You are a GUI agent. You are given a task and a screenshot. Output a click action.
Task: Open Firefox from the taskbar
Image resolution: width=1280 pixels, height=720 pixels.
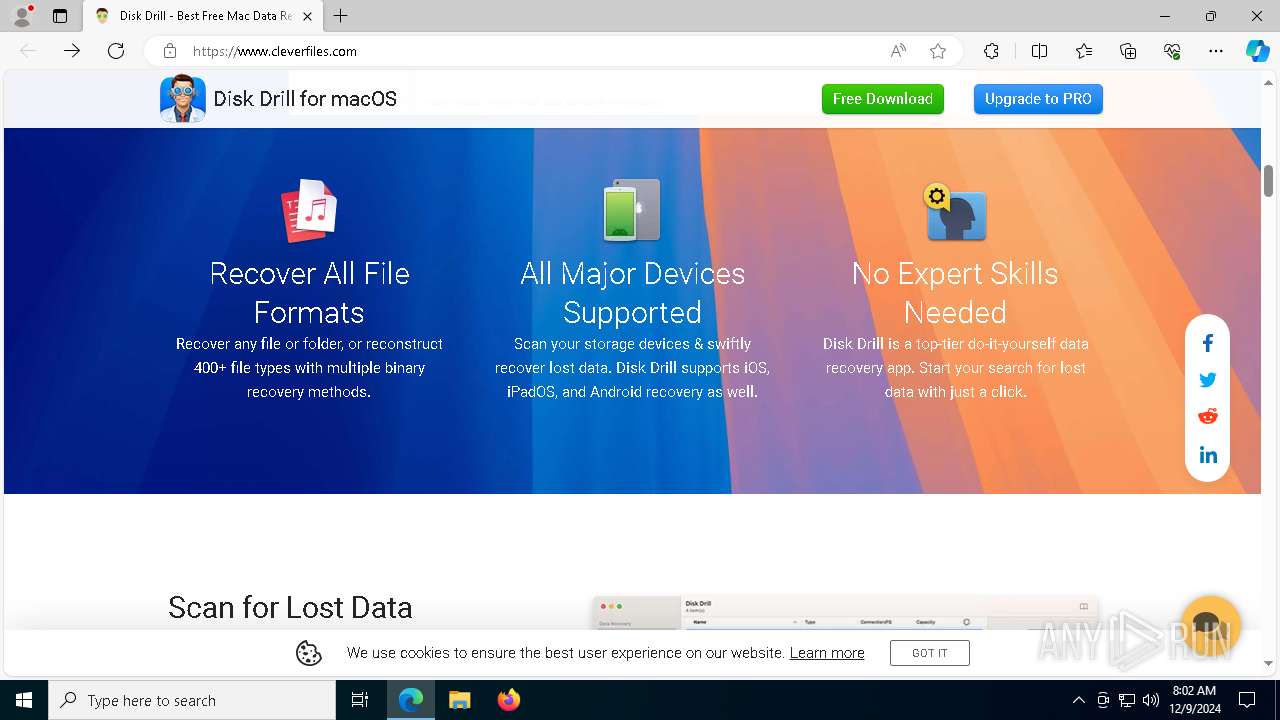[x=508, y=700]
